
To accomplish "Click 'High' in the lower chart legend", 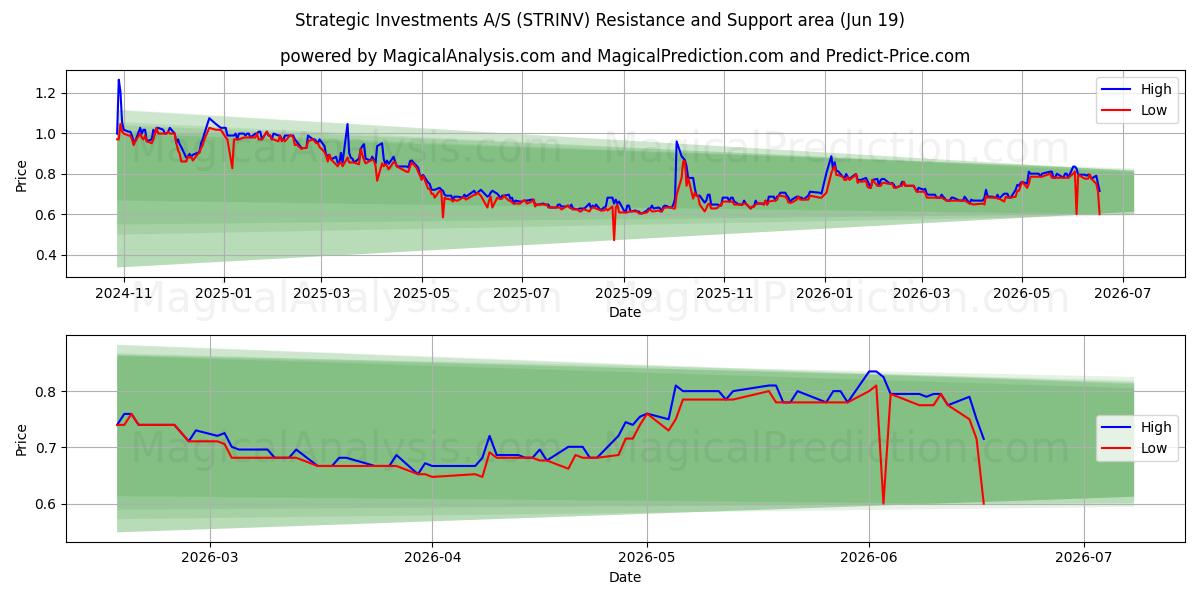I will (x=1156, y=427).
